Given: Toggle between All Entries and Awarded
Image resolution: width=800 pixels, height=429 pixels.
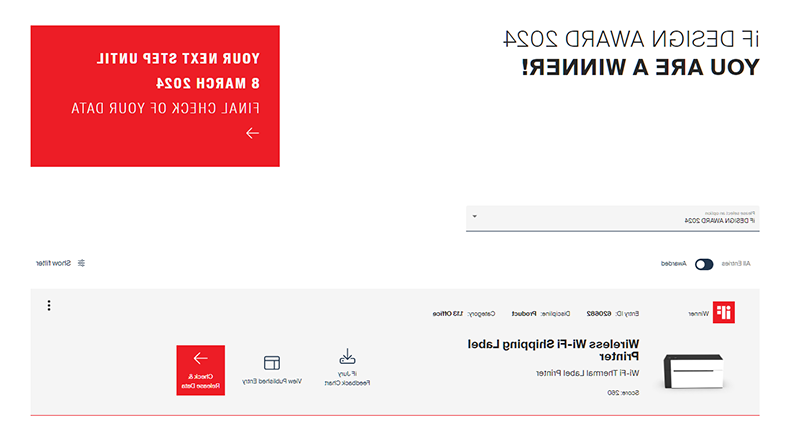Looking at the screenshot, I should pos(704,264).
